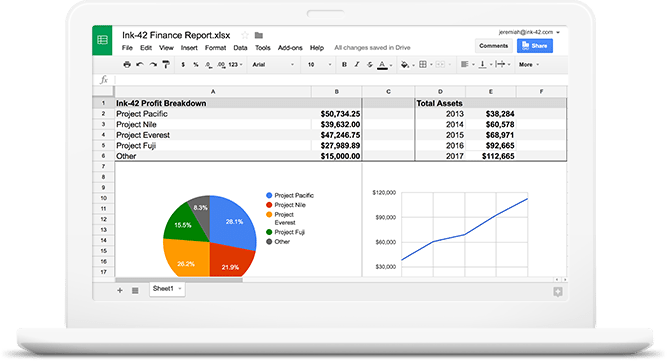The image size is (667, 361).
Task: Open the Edit menu
Action: coord(146,48)
